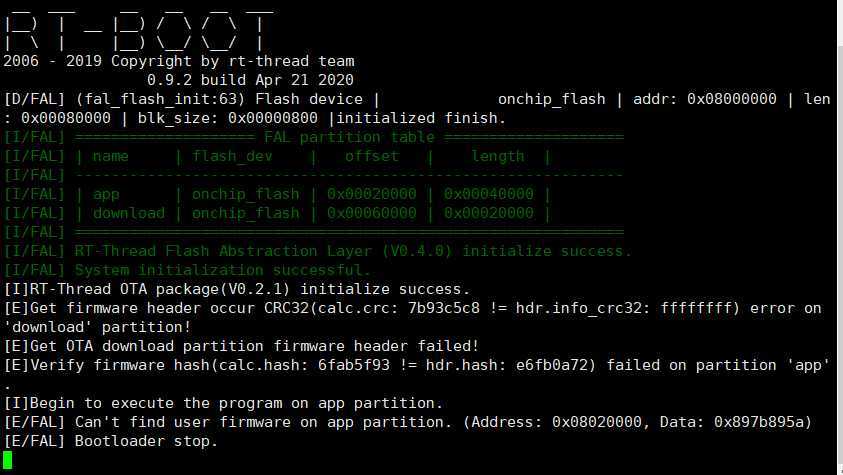The image size is (843, 475).
Task: Click the RT-Thread ASCII art logo
Action: pyautogui.click(x=137, y=25)
